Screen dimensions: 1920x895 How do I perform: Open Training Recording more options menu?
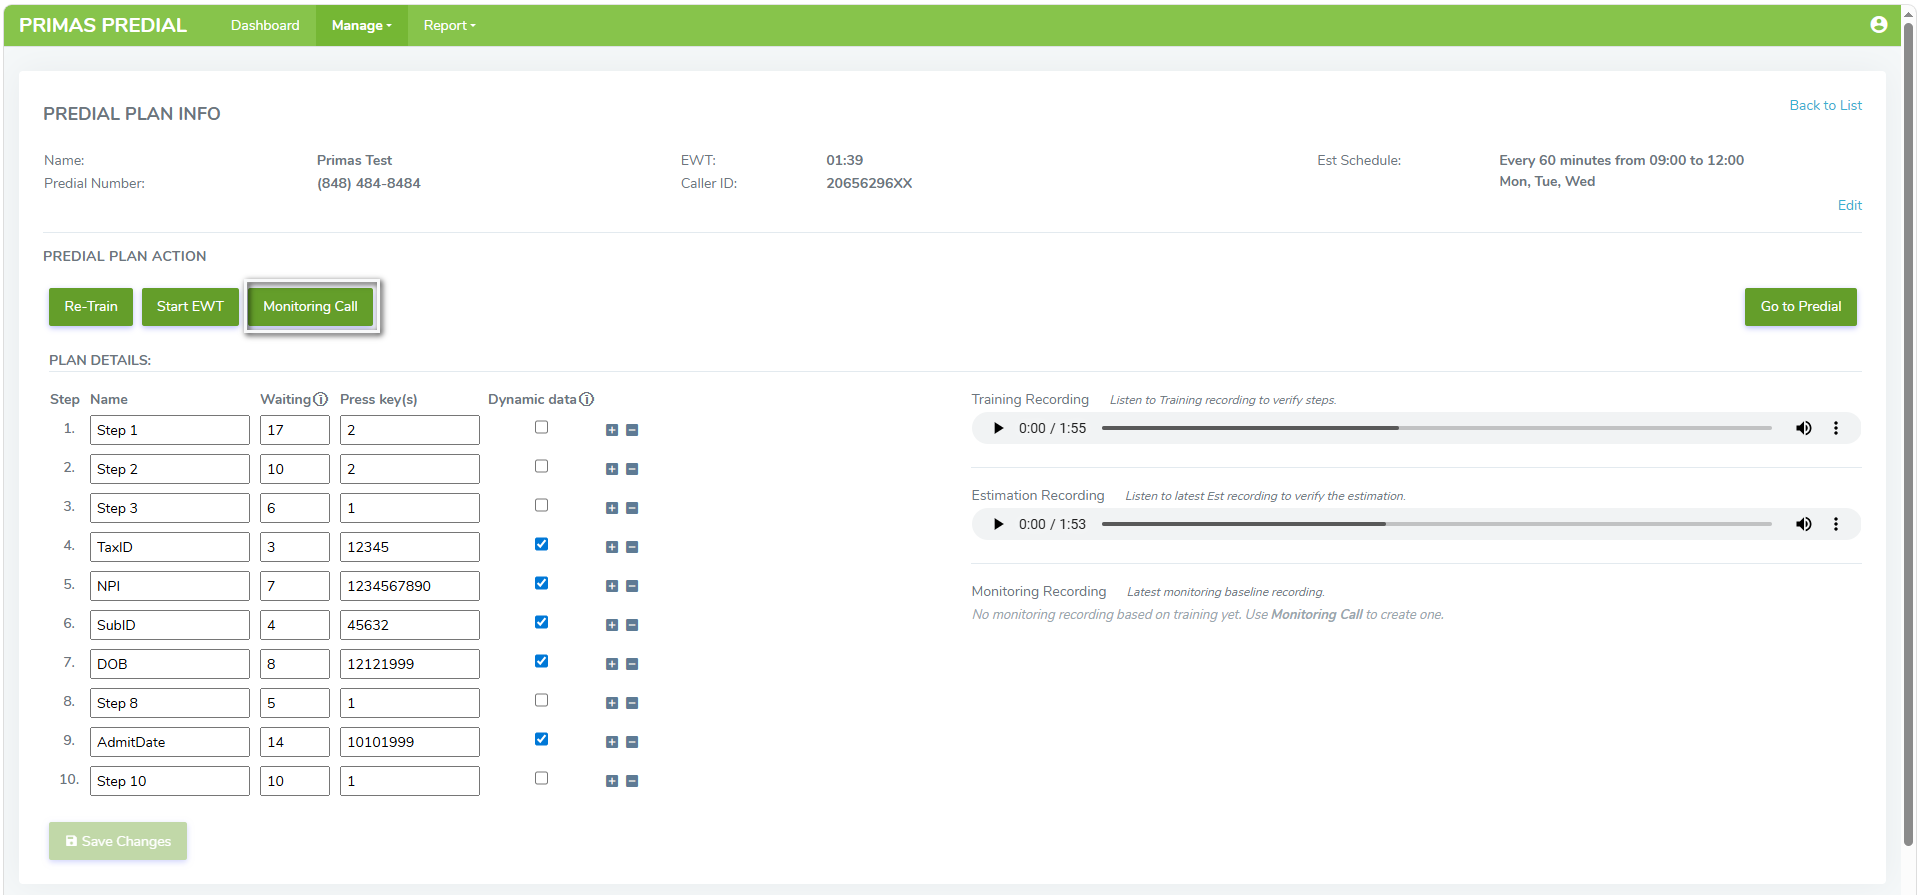point(1836,428)
